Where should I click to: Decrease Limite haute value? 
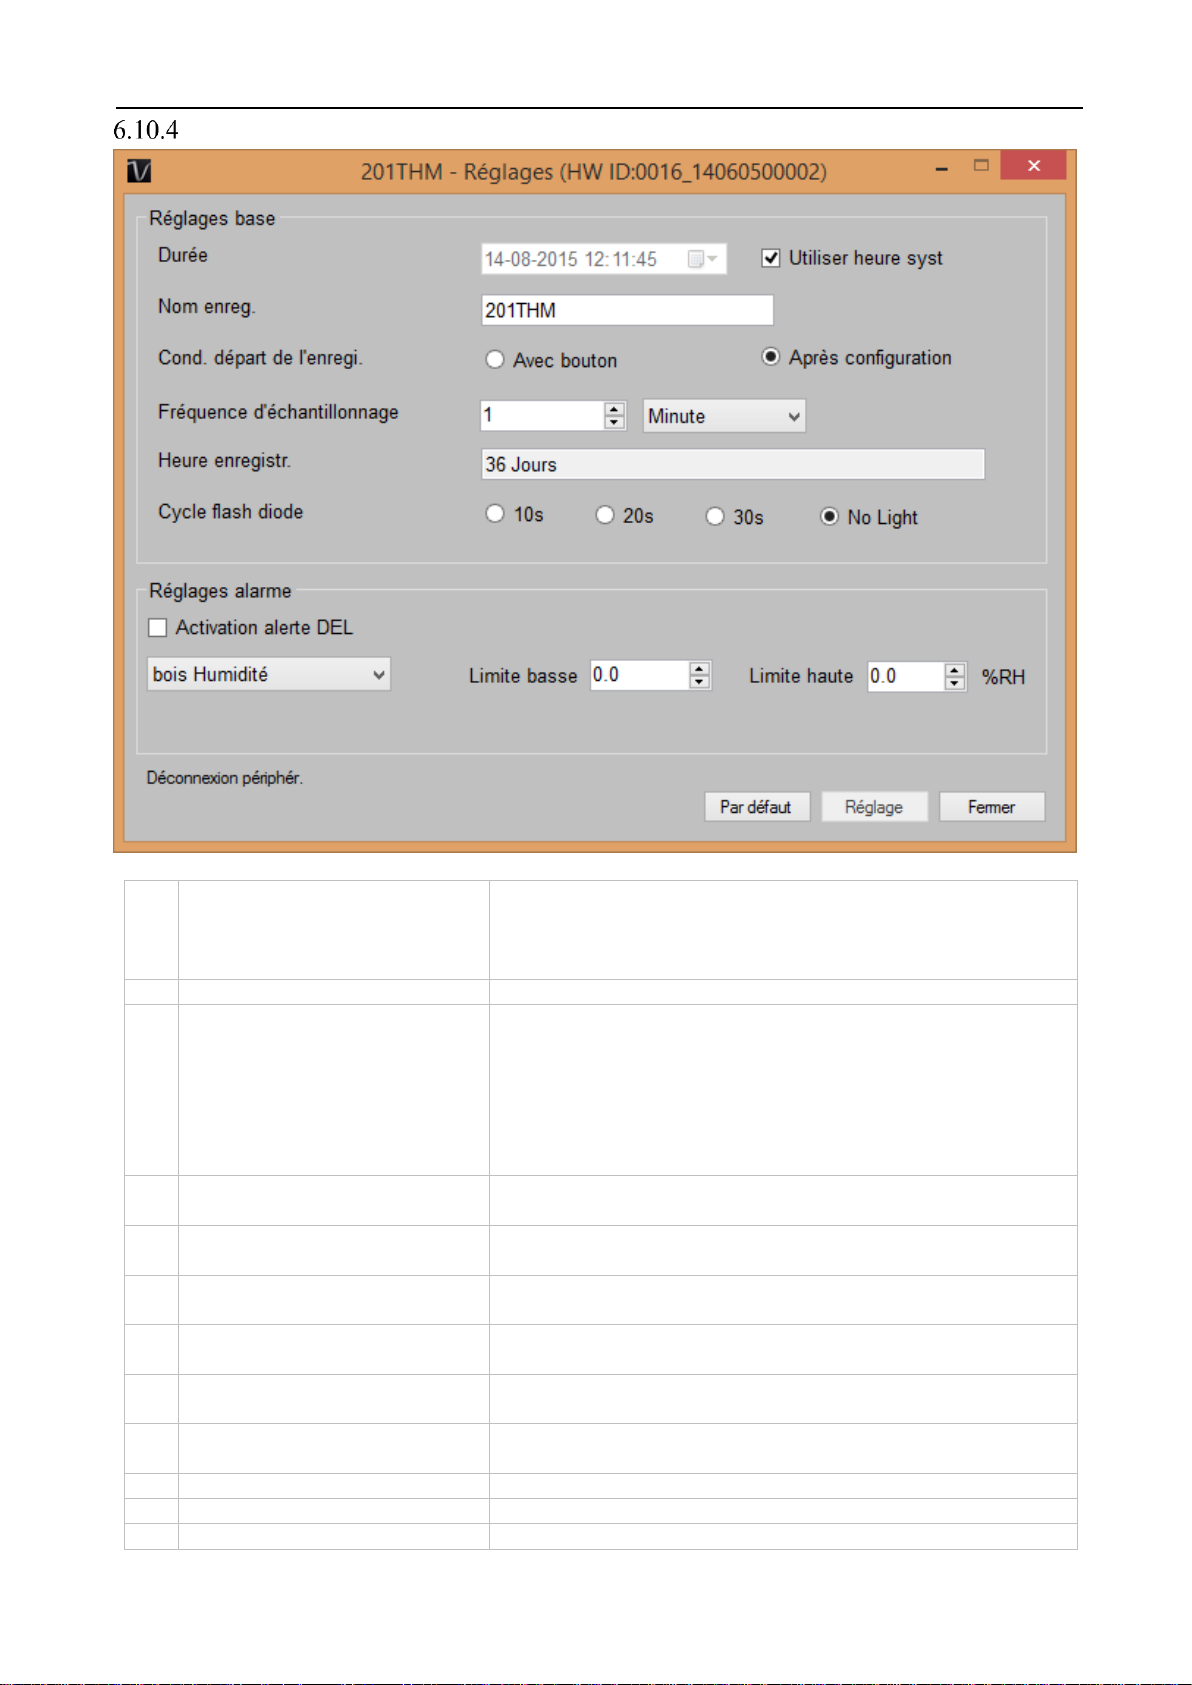coord(955,684)
